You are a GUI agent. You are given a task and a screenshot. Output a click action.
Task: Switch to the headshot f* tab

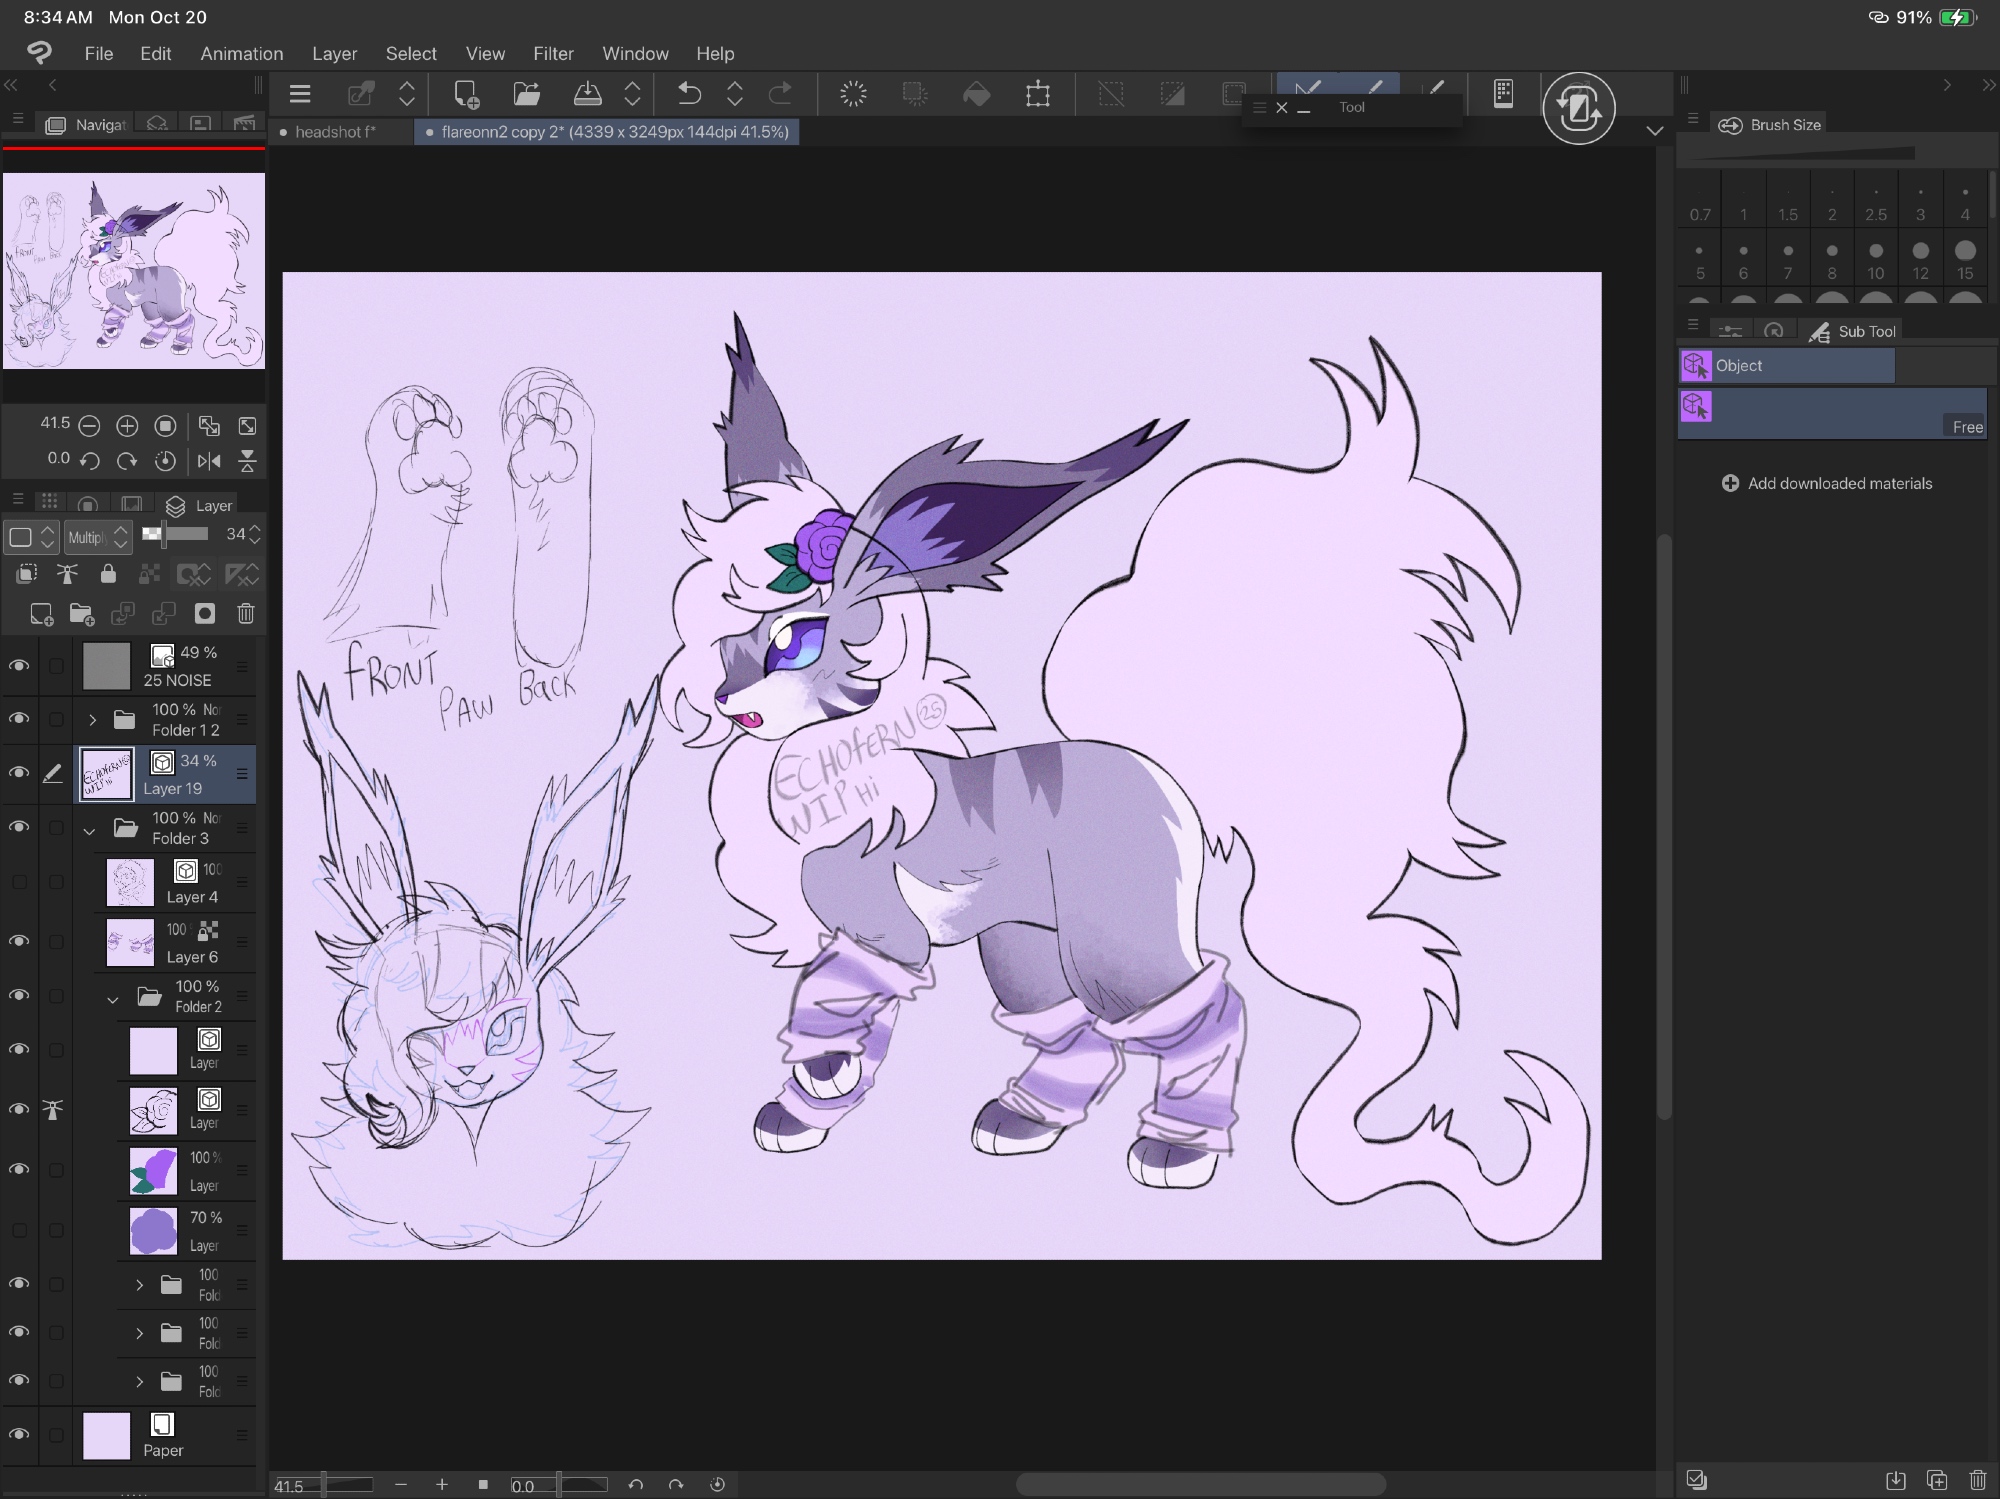tap(335, 132)
